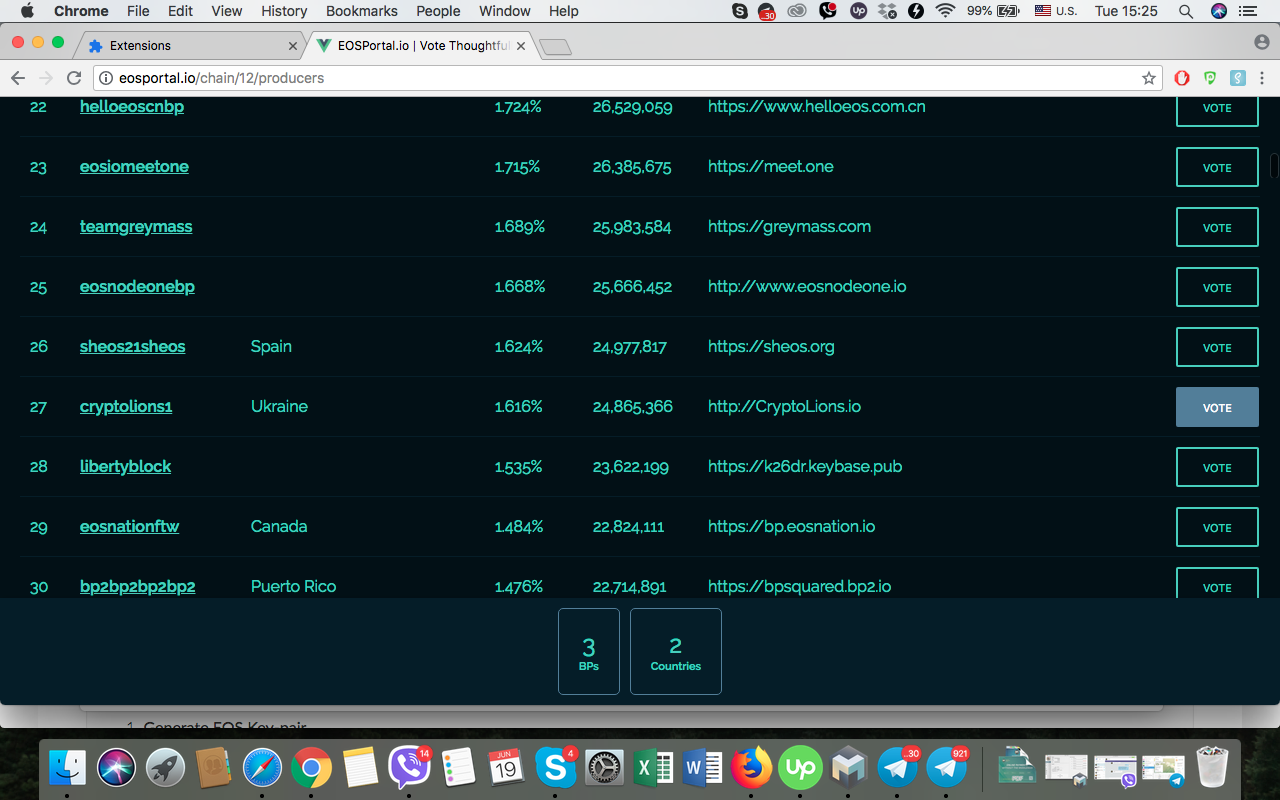This screenshot has height=800, width=1280.
Task: Open Spotlight search in the menu bar
Action: pyautogui.click(x=1186, y=11)
